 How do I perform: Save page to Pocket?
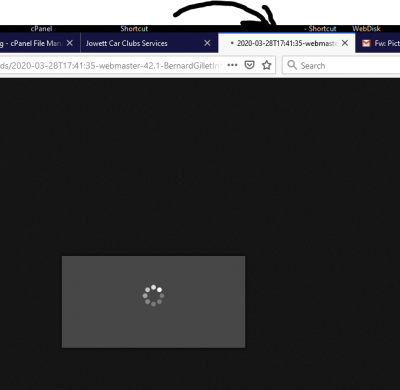point(249,65)
